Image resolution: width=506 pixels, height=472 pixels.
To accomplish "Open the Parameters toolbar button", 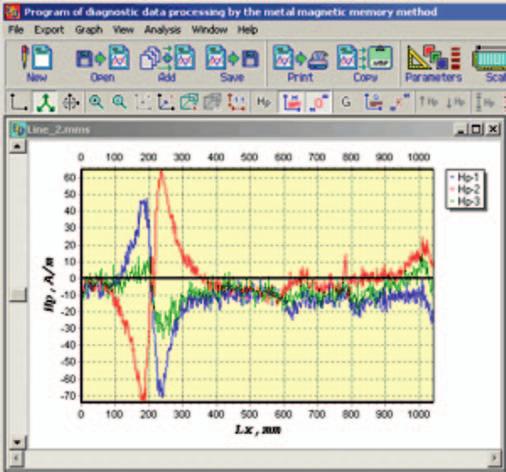I will click(x=433, y=63).
